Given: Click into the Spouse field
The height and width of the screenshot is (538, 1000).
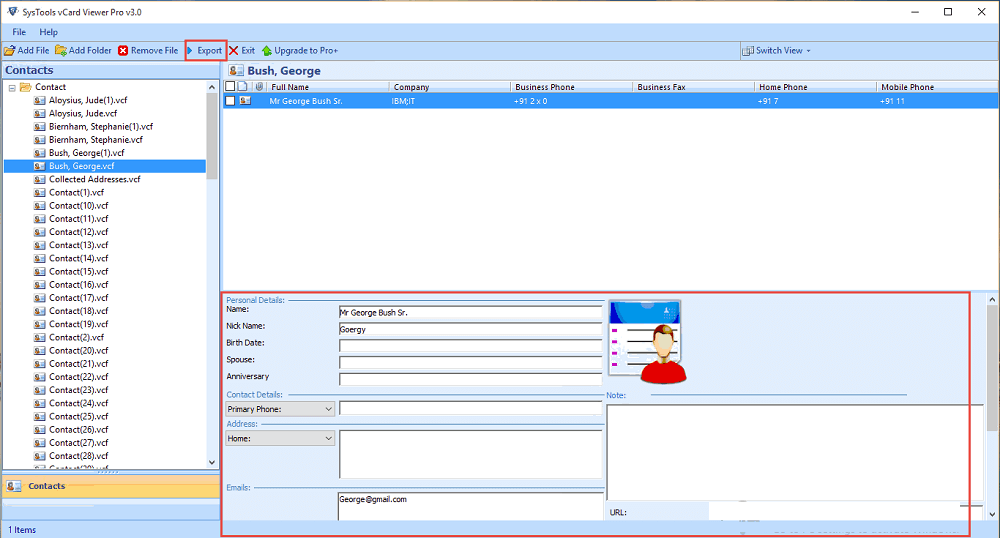Looking at the screenshot, I should point(471,363).
